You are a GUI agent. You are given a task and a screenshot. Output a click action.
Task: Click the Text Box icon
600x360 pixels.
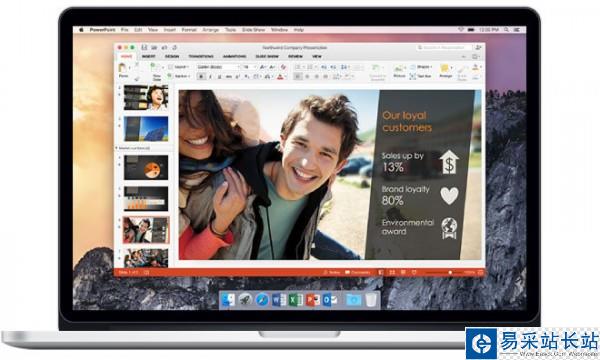pyautogui.click(x=412, y=76)
